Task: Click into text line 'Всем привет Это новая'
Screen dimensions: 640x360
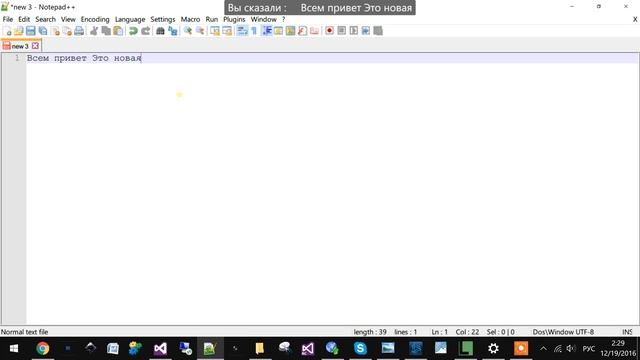Action: pyautogui.click(x=84, y=58)
